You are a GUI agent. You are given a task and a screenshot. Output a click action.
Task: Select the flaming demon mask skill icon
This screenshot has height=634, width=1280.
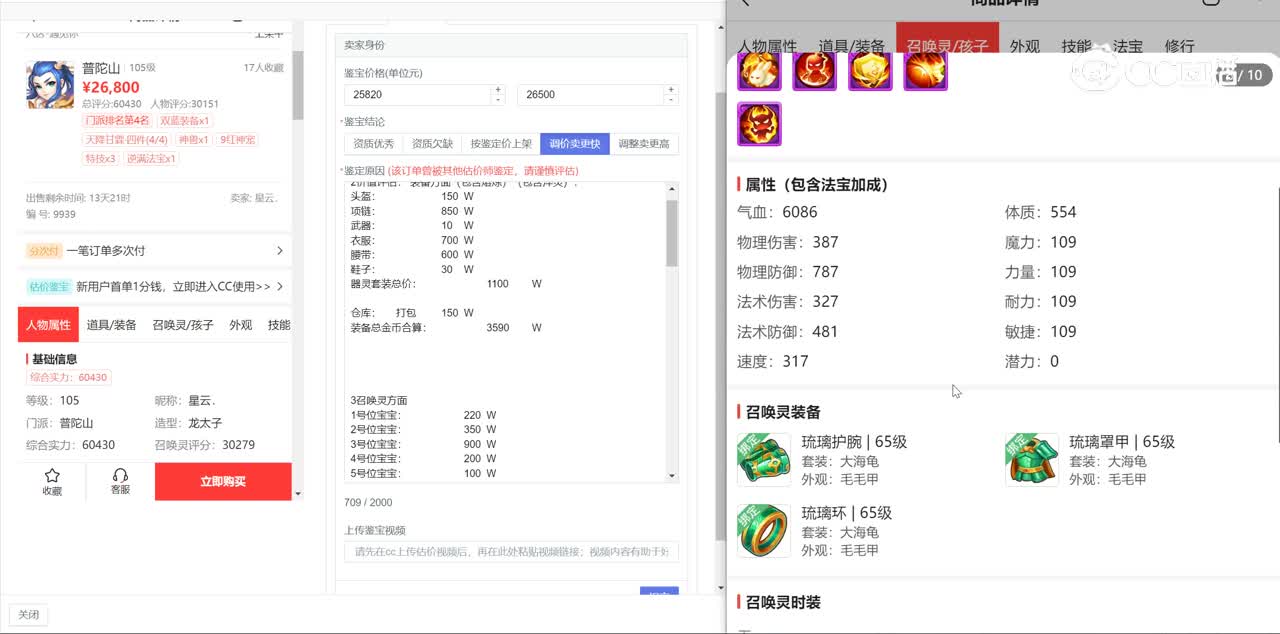click(759, 125)
